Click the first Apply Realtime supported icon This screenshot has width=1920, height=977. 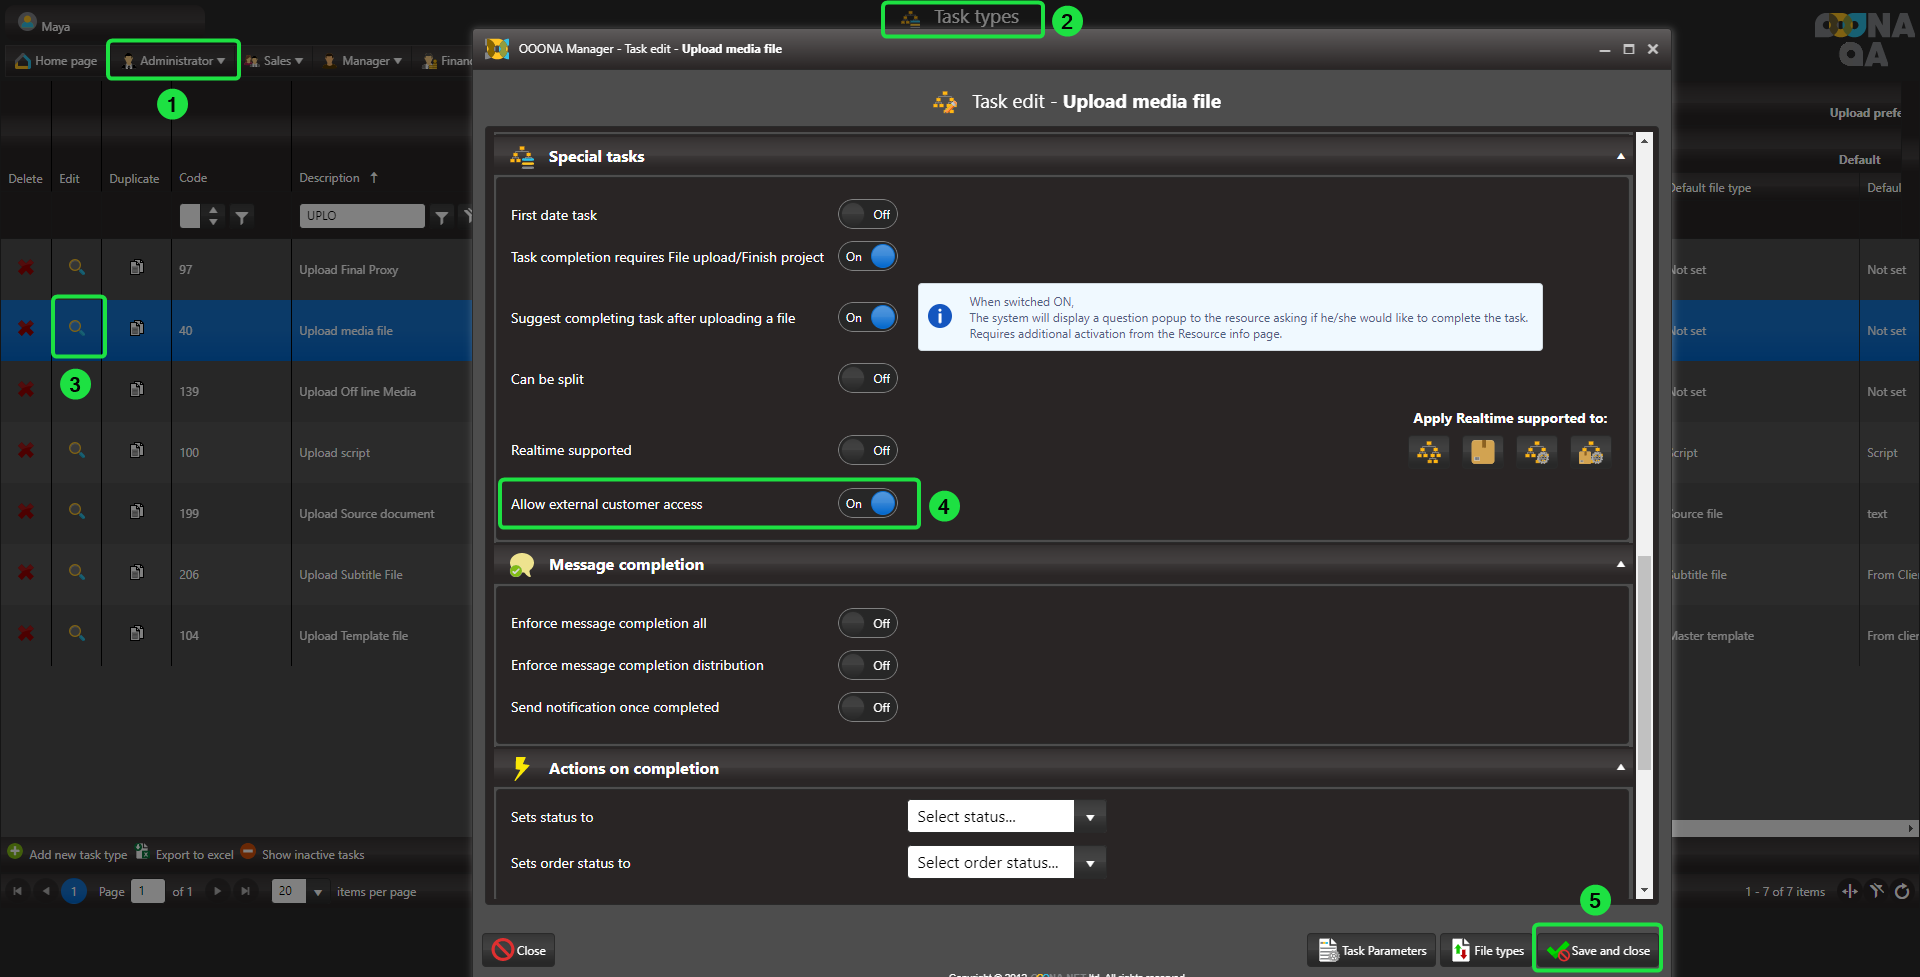pos(1429,452)
